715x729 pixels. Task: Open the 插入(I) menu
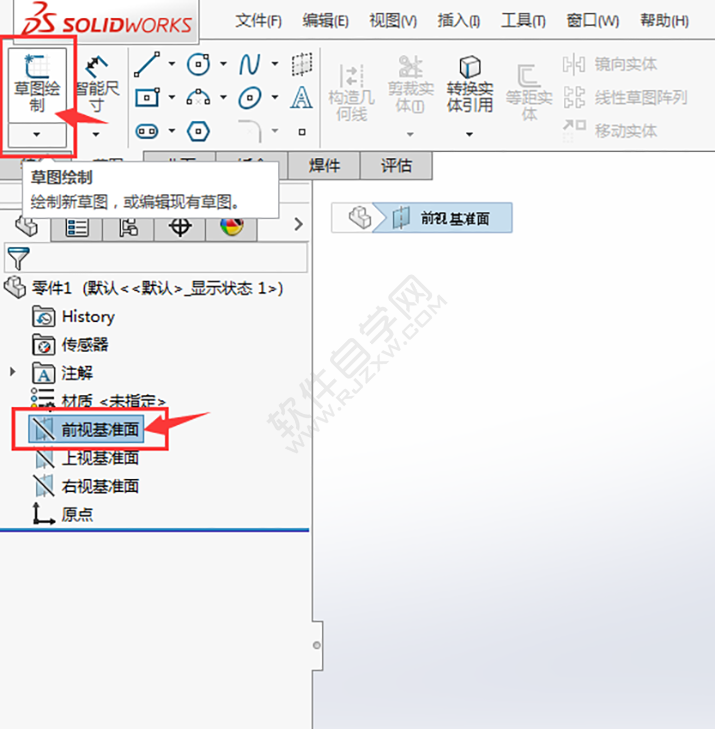coord(459,21)
